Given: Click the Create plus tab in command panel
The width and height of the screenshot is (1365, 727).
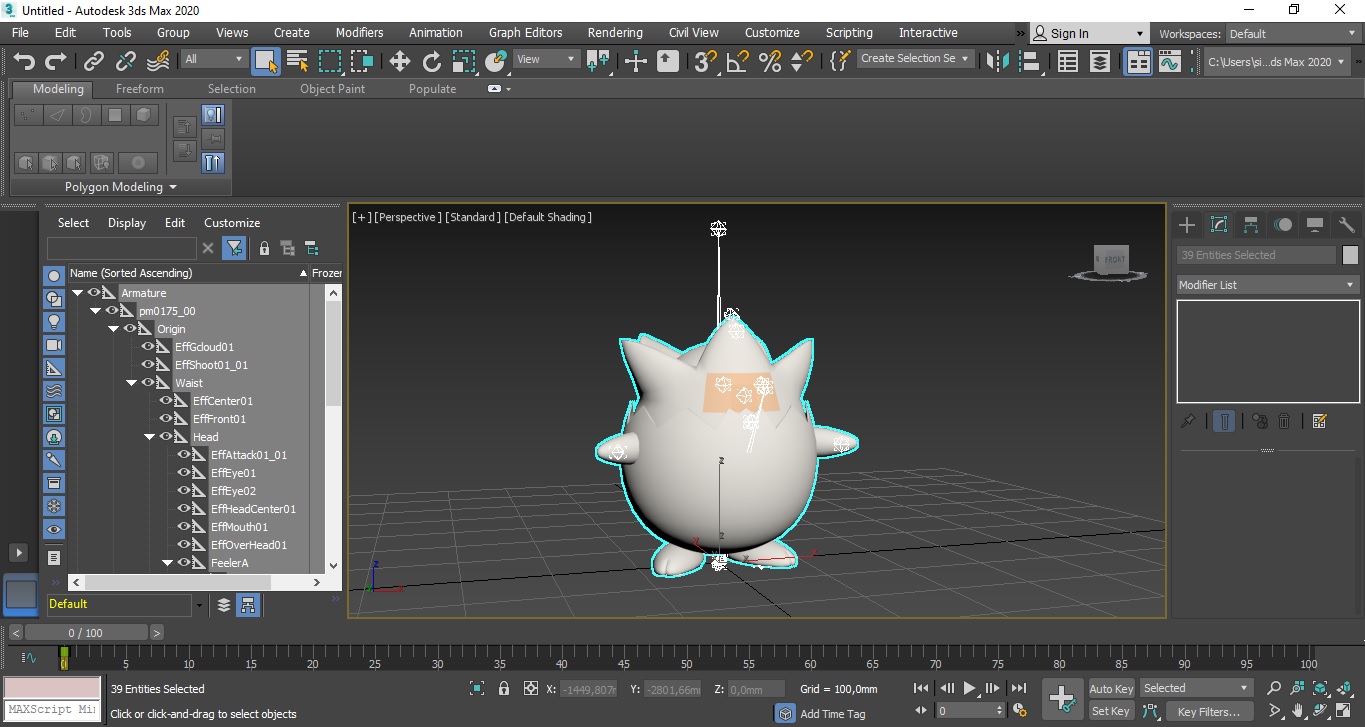Looking at the screenshot, I should point(1187,225).
